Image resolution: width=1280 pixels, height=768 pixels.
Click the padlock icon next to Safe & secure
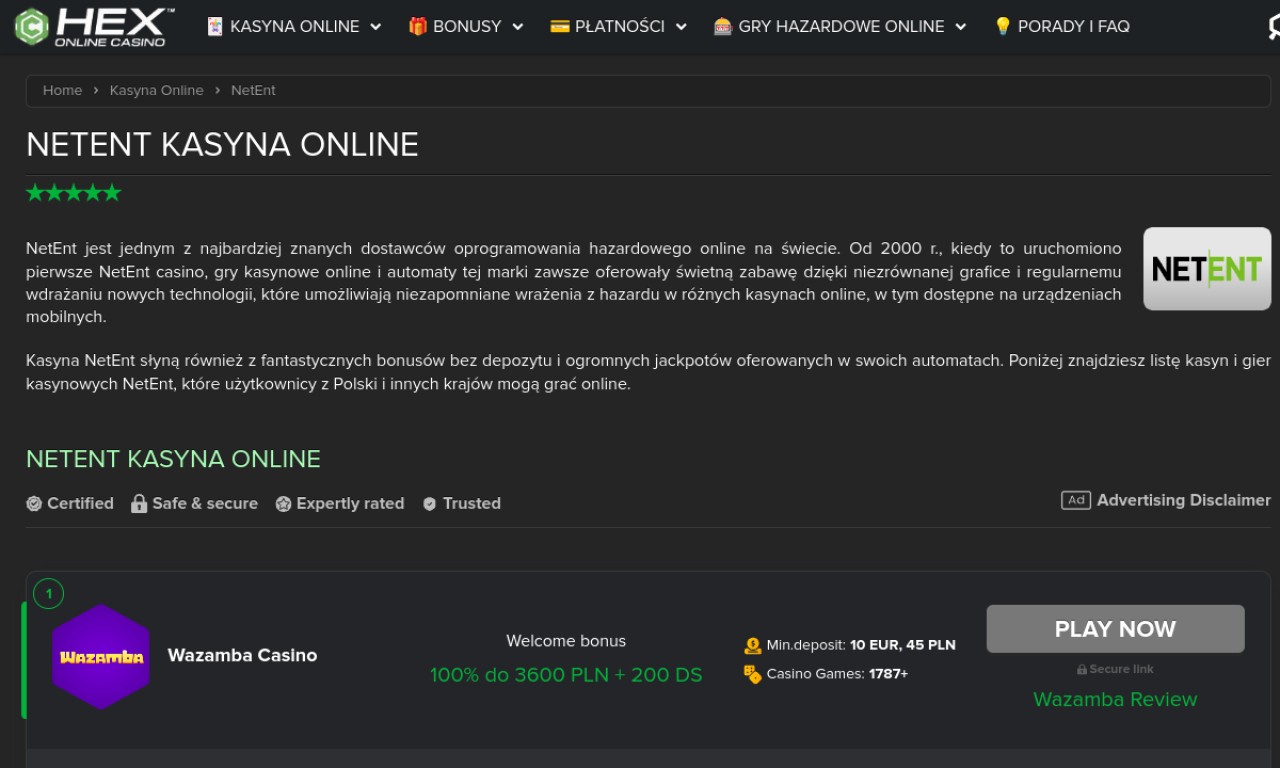point(139,503)
